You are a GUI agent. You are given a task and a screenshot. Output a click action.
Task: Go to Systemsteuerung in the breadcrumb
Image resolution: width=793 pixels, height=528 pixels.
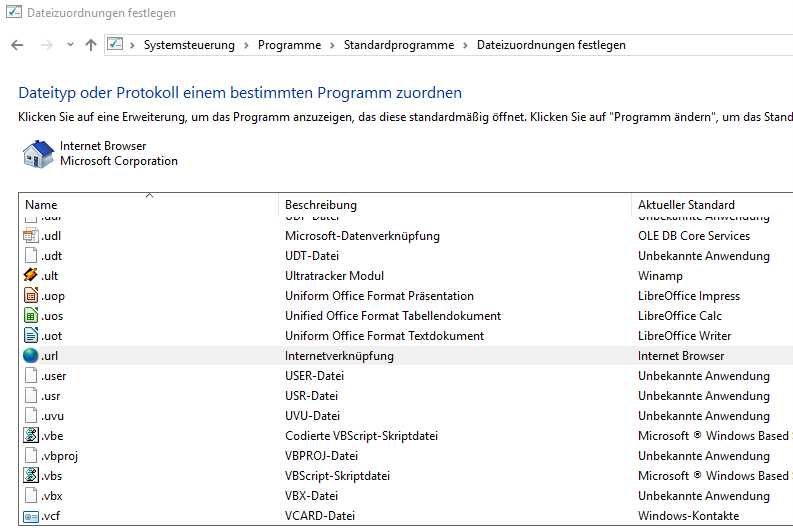pyautogui.click(x=189, y=45)
